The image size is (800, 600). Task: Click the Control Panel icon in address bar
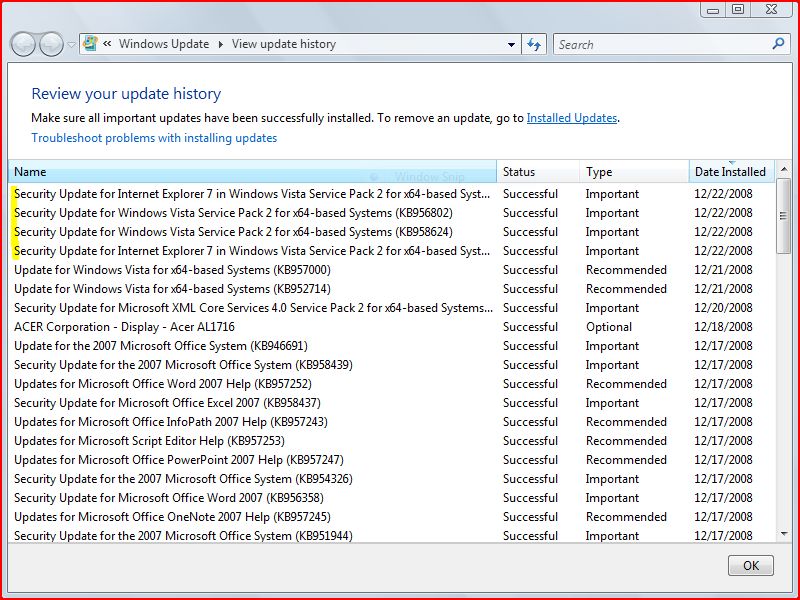90,44
